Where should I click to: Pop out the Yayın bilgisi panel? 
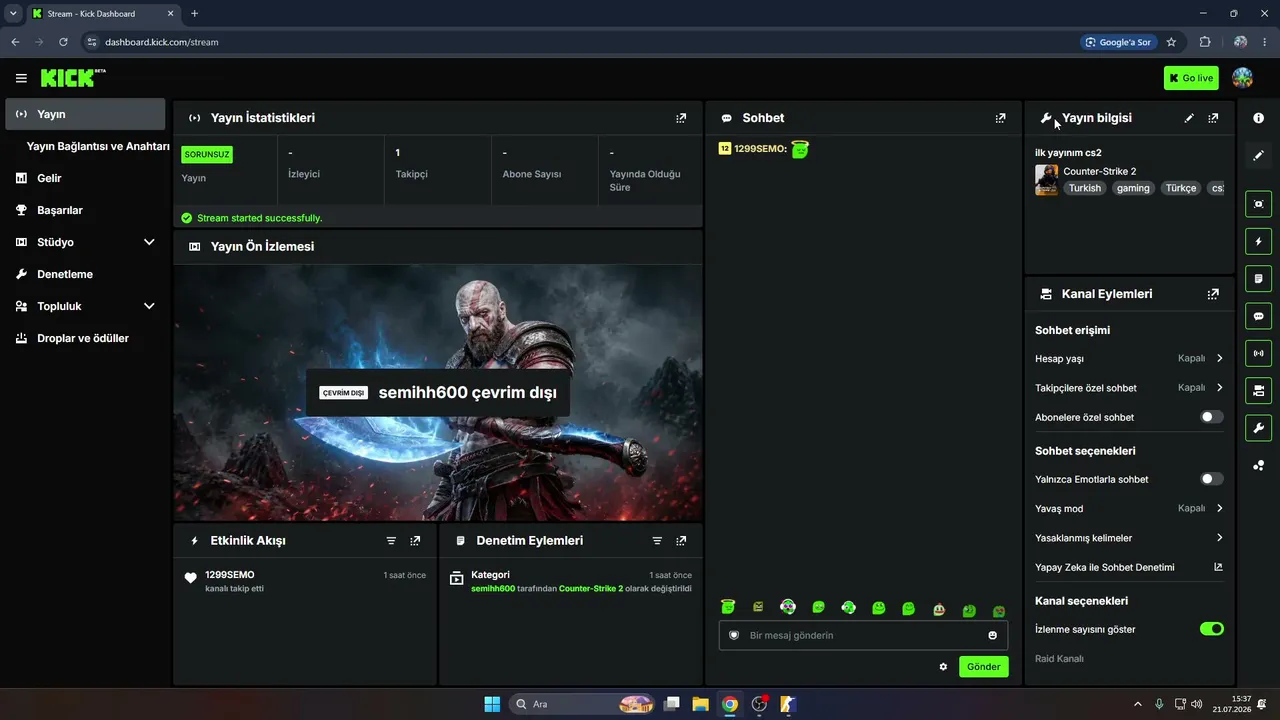(1213, 118)
